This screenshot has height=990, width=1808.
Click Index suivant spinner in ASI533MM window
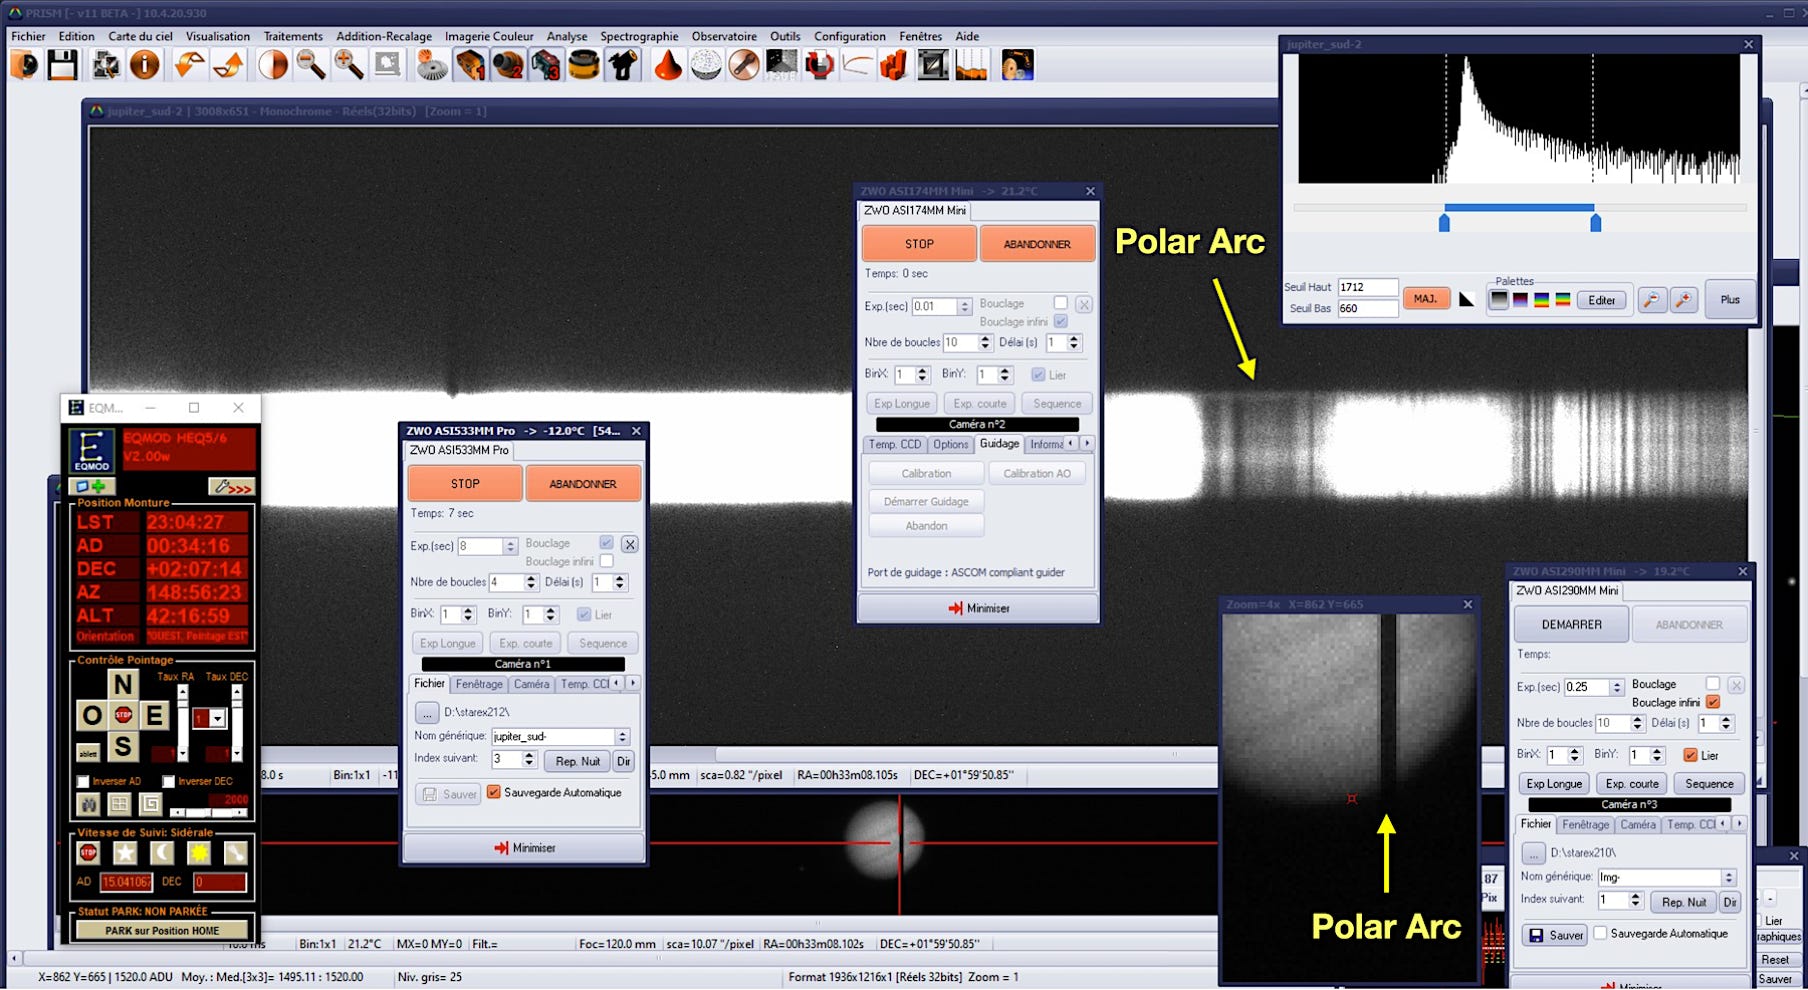530,760
